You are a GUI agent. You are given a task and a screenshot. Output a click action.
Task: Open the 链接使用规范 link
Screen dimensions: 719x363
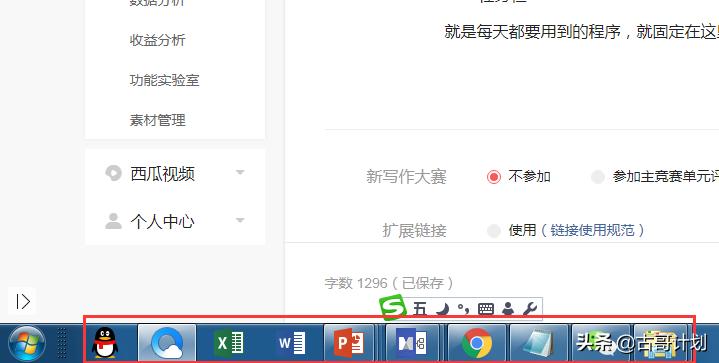pyautogui.click(x=592, y=230)
